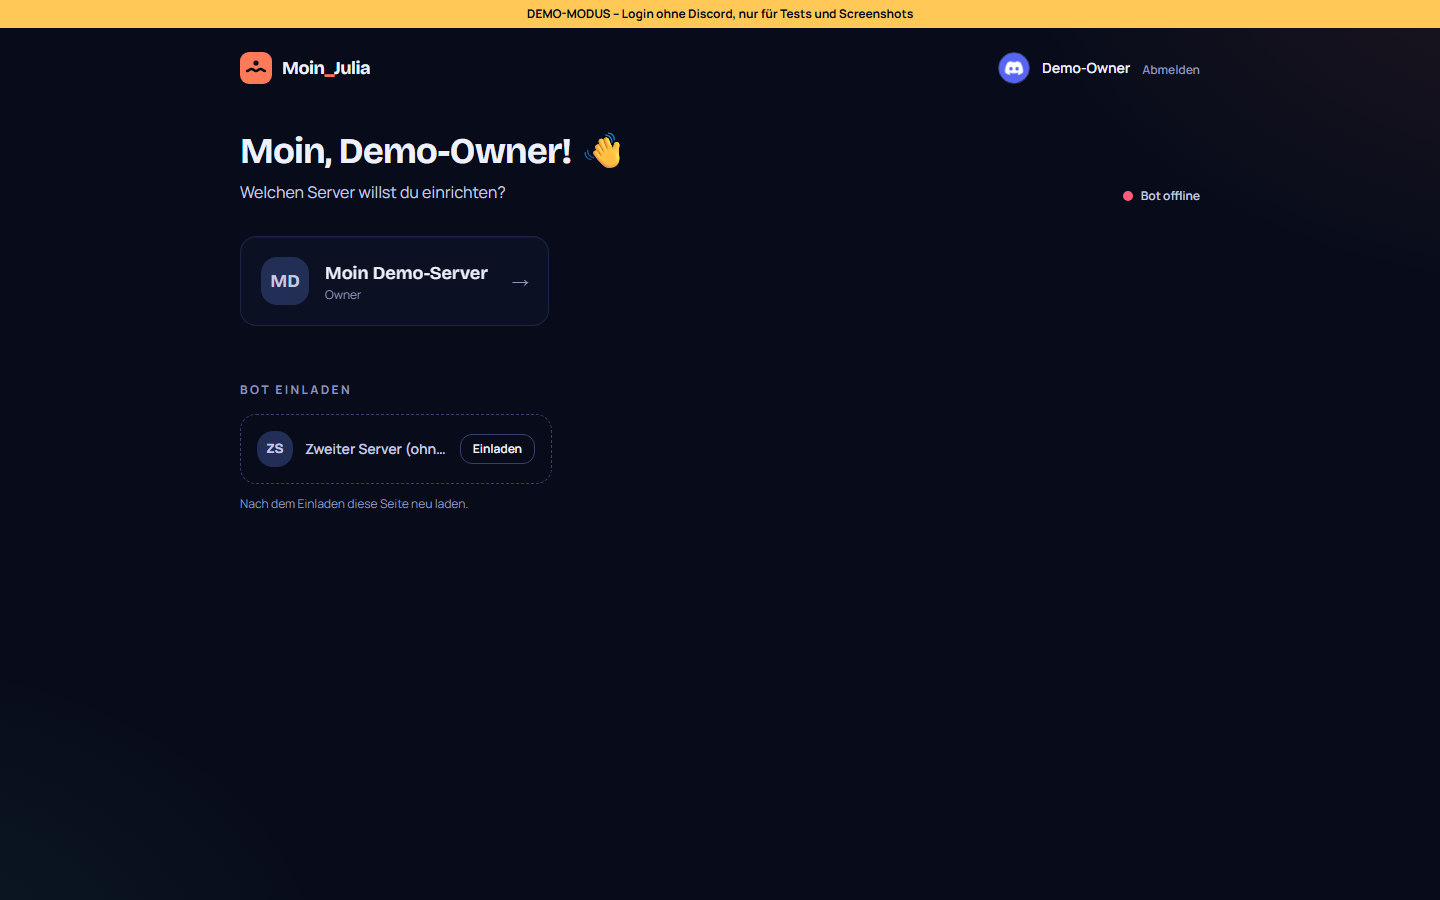
Task: Open the Moin_Julia brand name link
Action: (x=326, y=68)
